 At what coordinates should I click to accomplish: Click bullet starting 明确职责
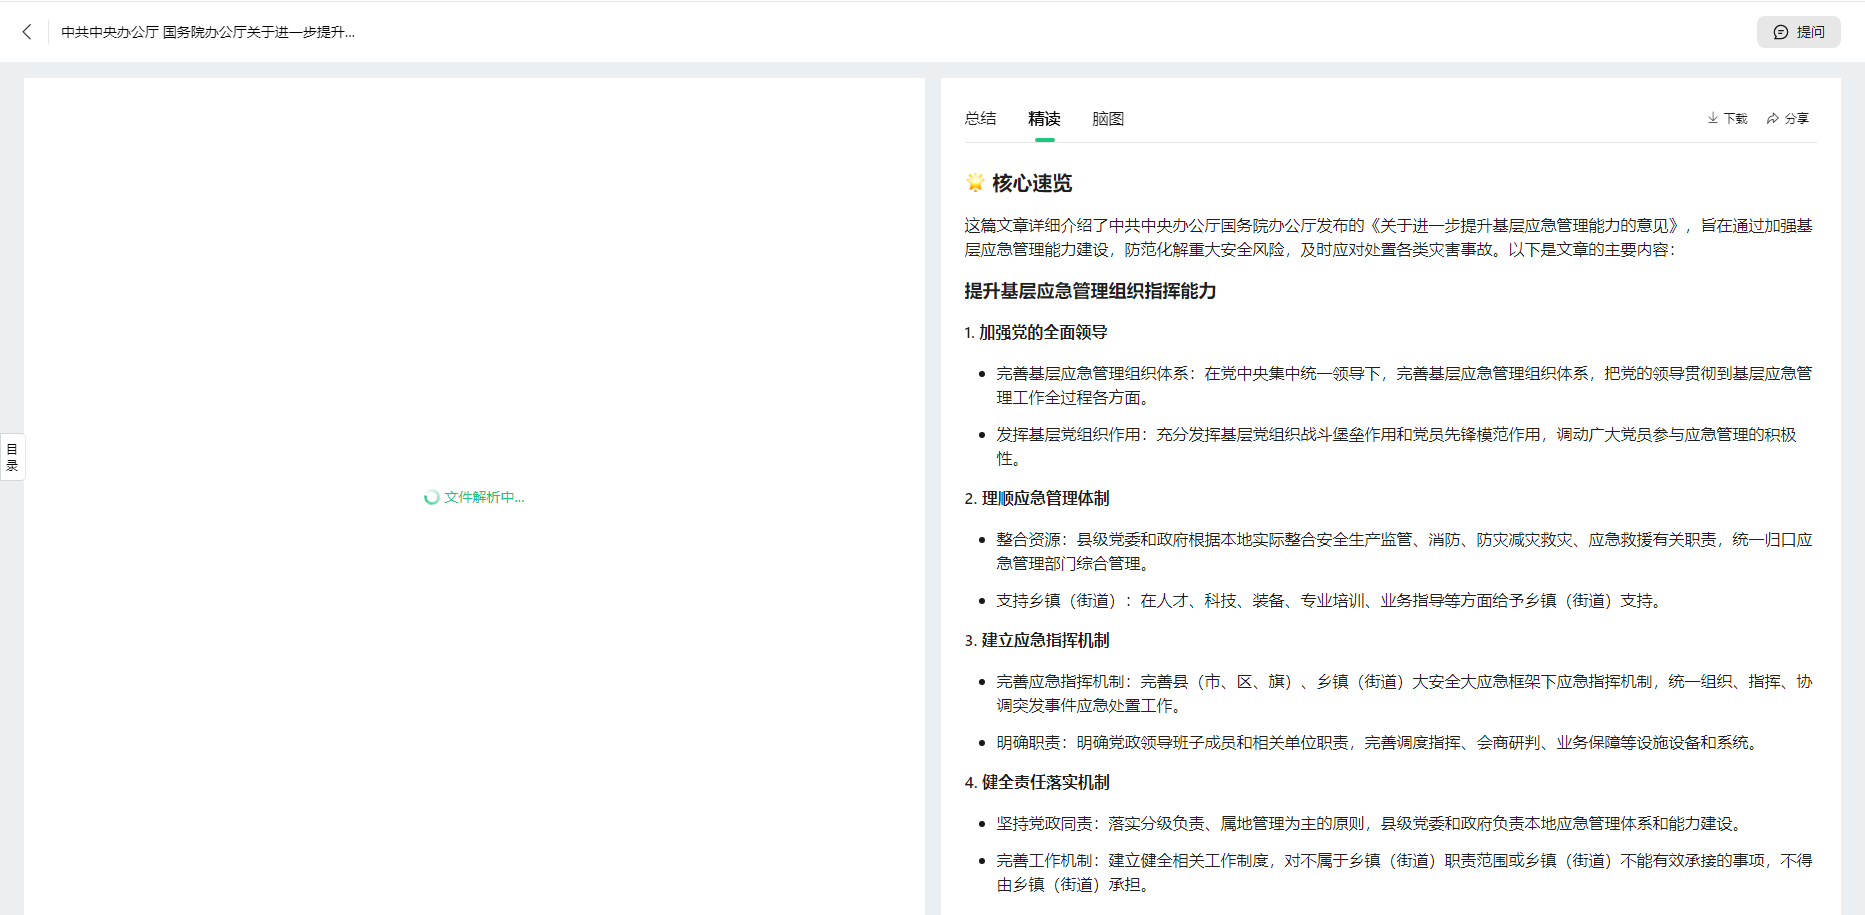[1380, 742]
